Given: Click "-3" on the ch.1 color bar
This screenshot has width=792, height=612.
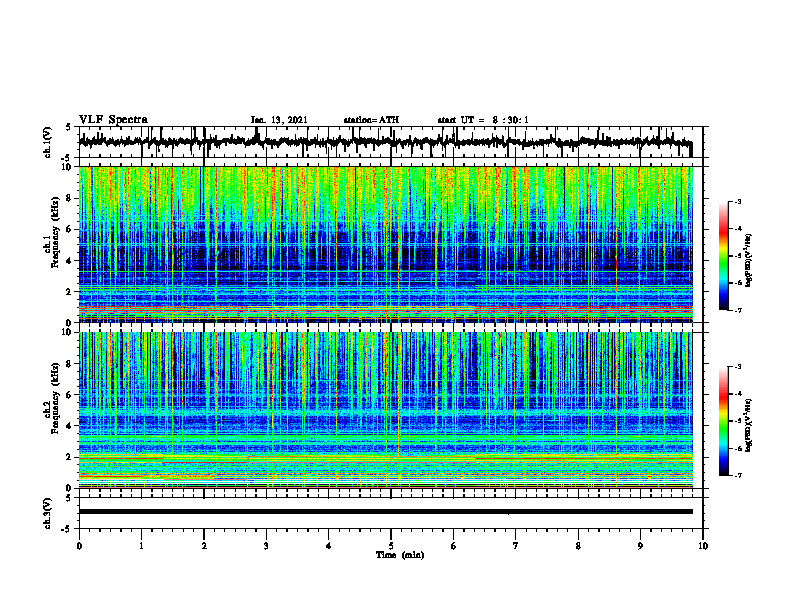Looking at the screenshot, I should point(738,201).
